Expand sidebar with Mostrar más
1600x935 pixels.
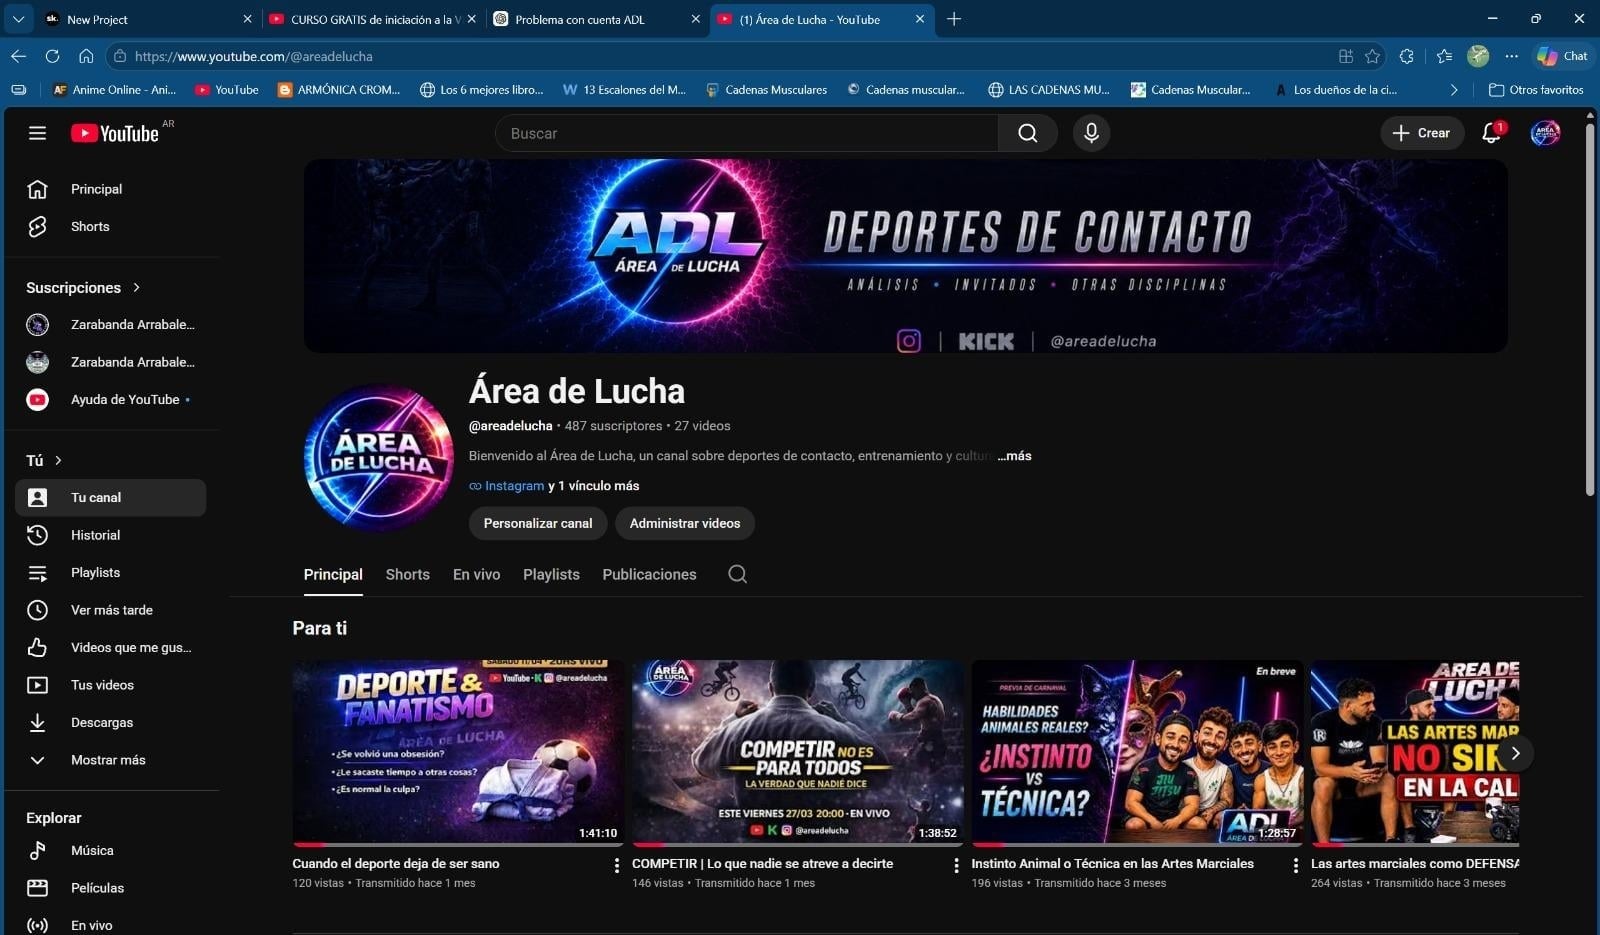click(x=110, y=760)
